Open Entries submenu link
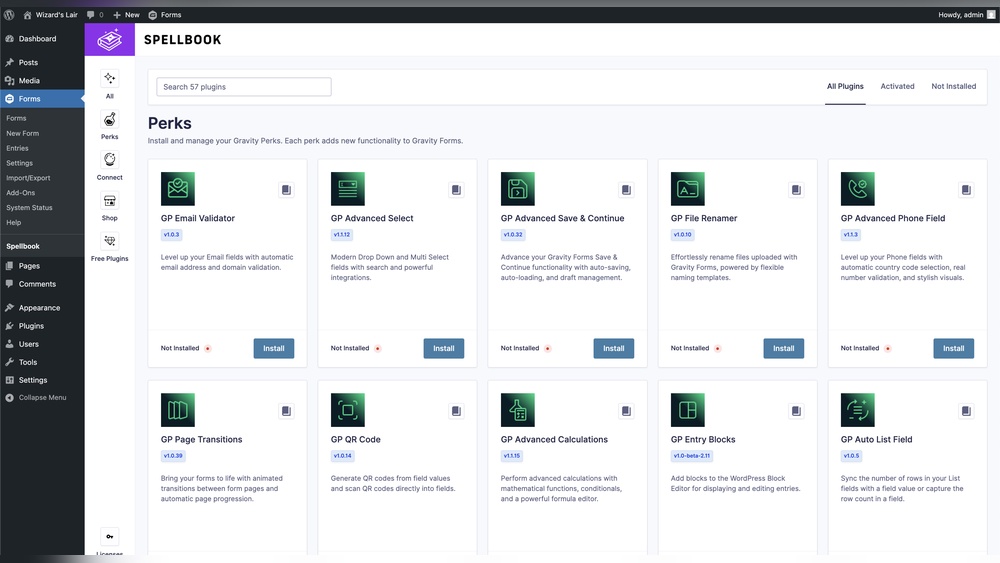1000x563 pixels. click(x=17, y=148)
